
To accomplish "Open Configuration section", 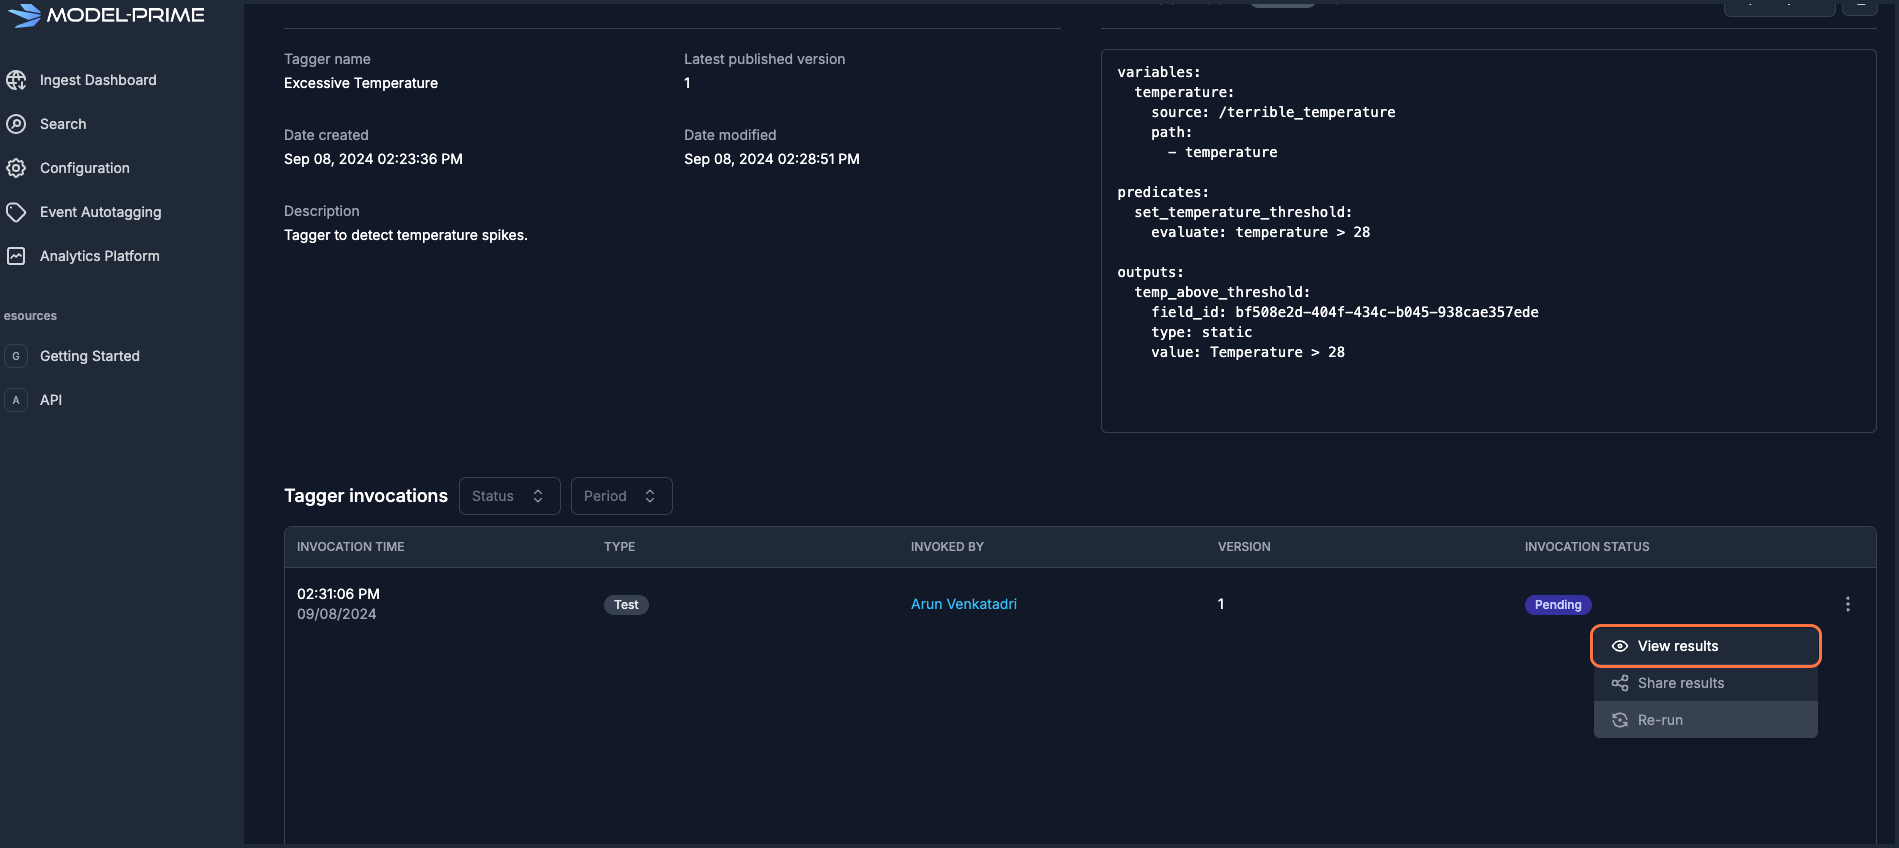I will [85, 168].
